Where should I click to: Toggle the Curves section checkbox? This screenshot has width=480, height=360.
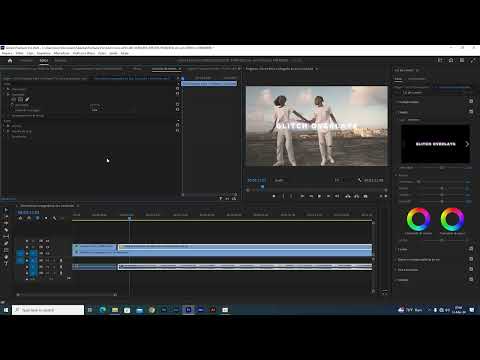(471, 249)
